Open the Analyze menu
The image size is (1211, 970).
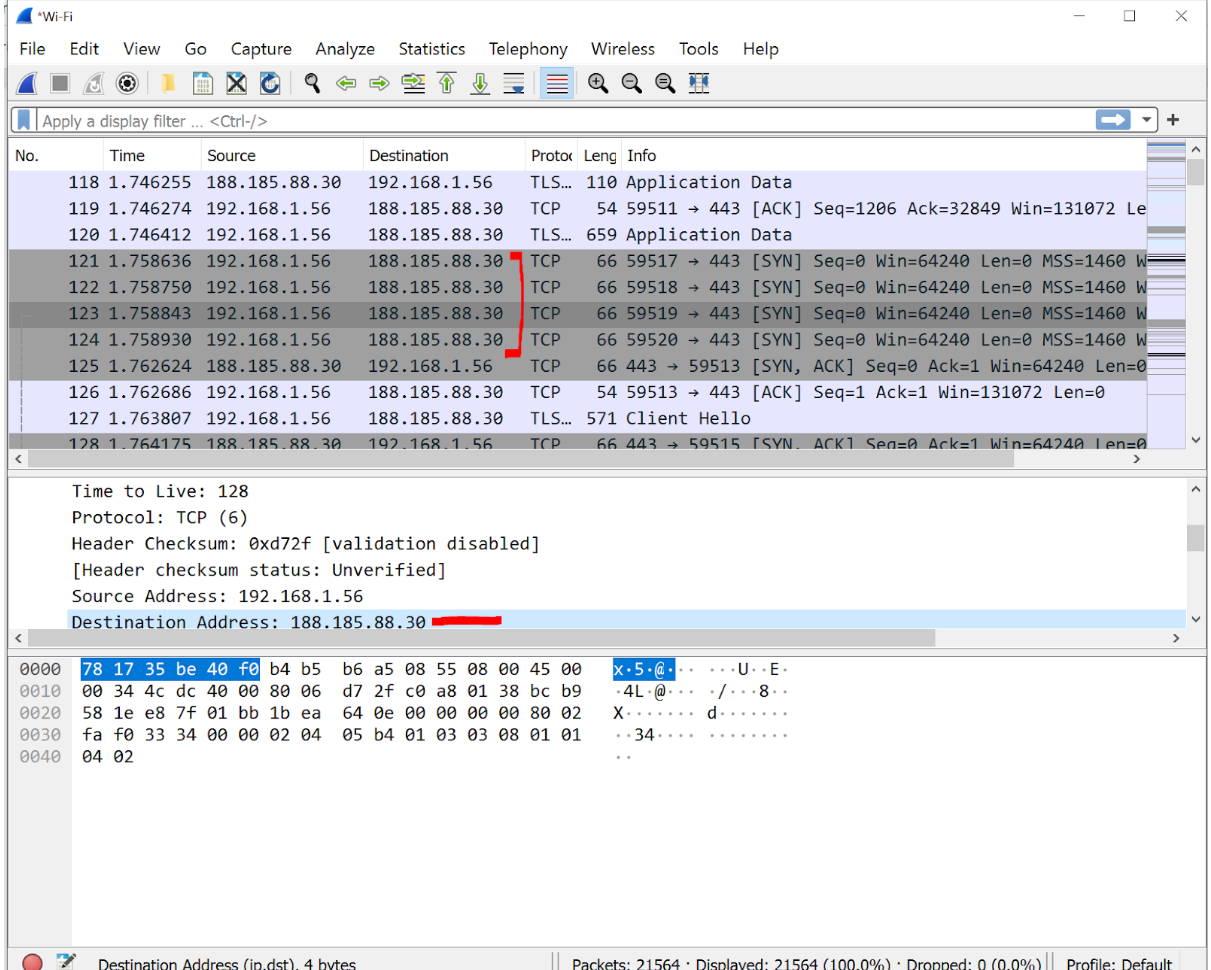pos(345,49)
